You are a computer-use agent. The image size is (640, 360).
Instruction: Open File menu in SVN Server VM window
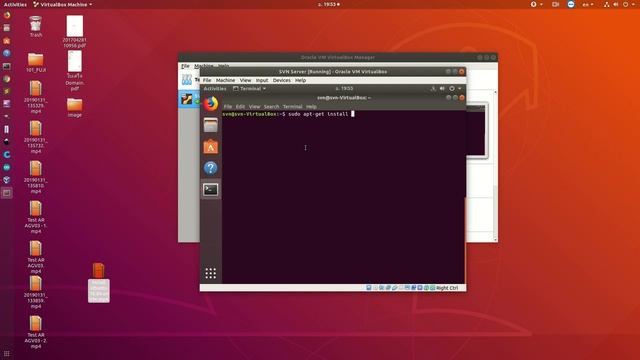tap(207, 80)
